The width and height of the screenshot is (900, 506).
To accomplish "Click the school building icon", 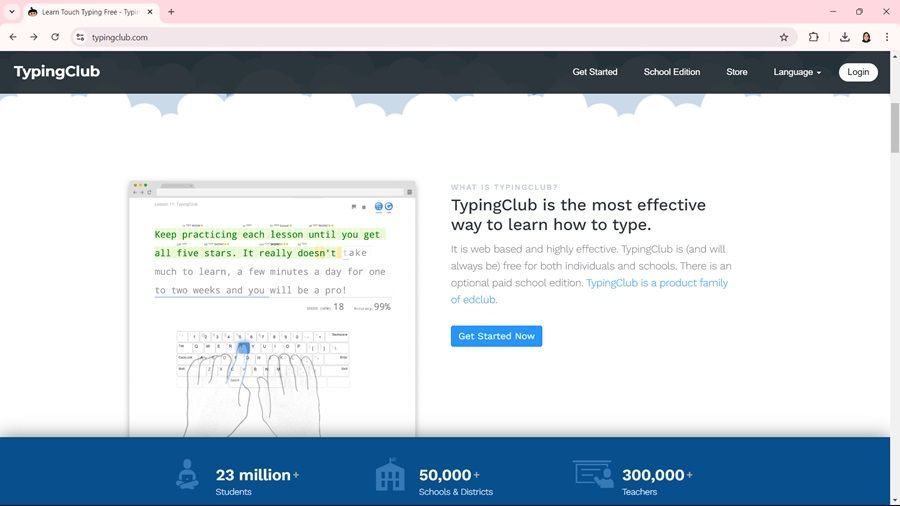I will coord(390,474).
